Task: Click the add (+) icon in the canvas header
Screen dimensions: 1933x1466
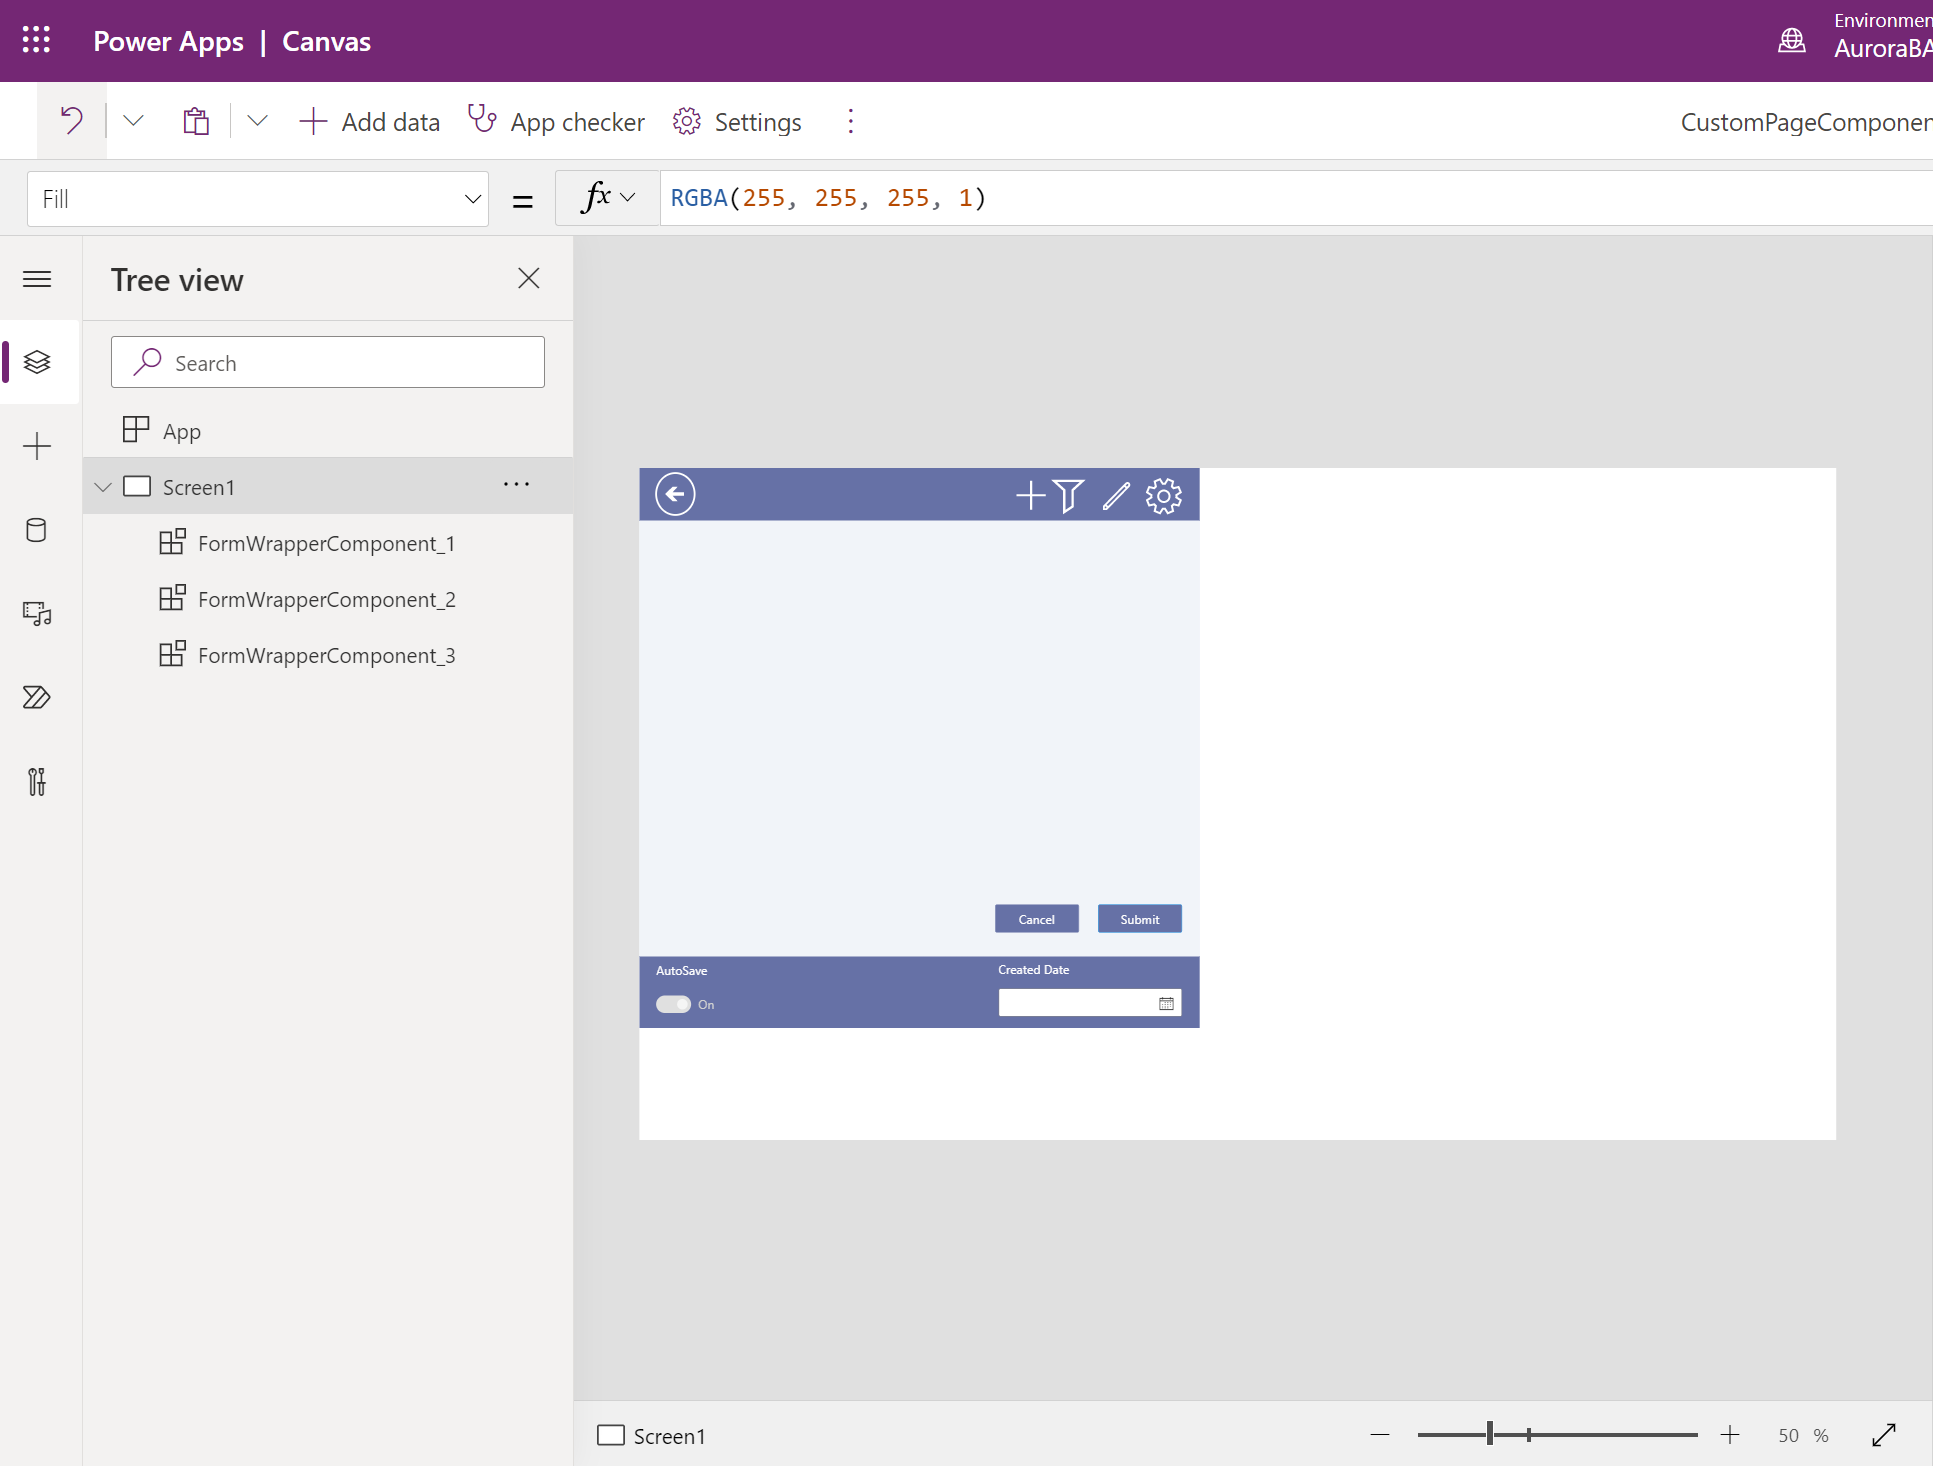Action: (1029, 494)
